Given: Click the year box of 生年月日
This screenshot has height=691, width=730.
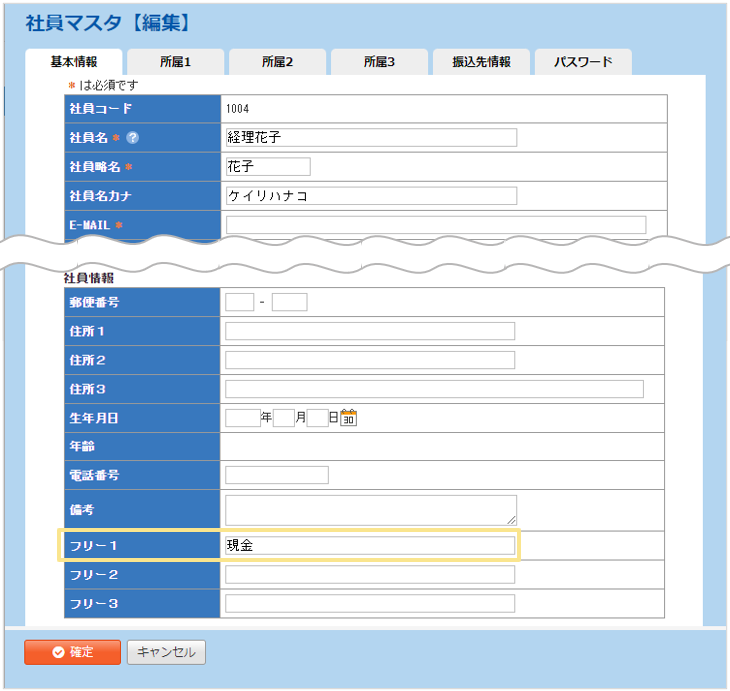Looking at the screenshot, I should 243,418.
